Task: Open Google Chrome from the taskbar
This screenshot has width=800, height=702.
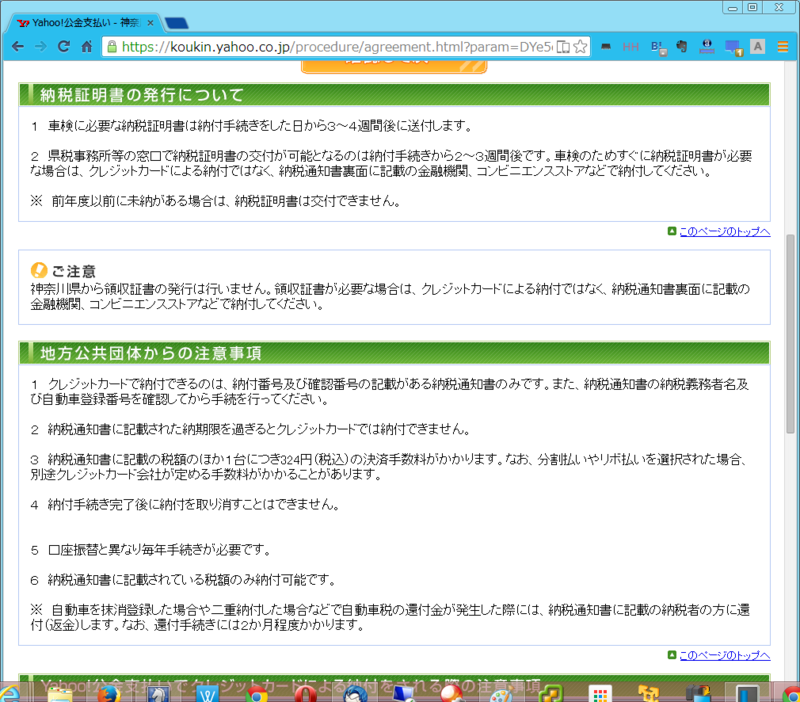Action: 256,694
